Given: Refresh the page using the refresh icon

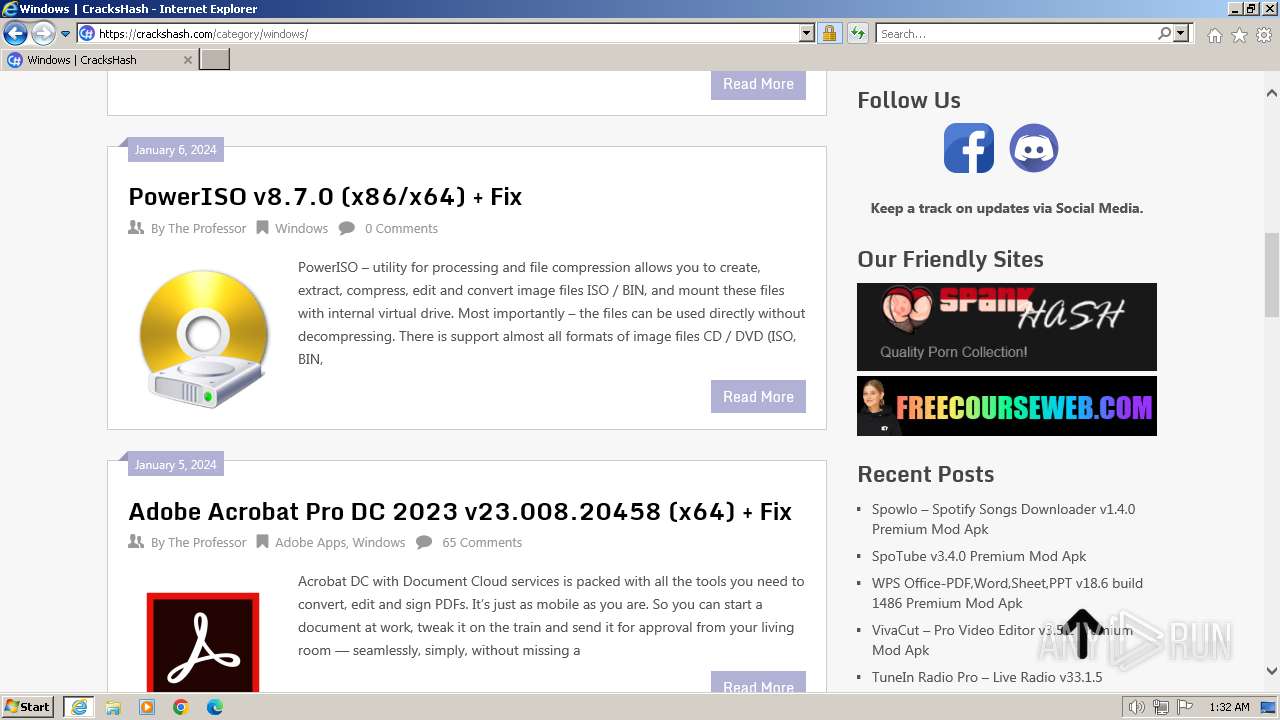Looking at the screenshot, I should pos(857,34).
